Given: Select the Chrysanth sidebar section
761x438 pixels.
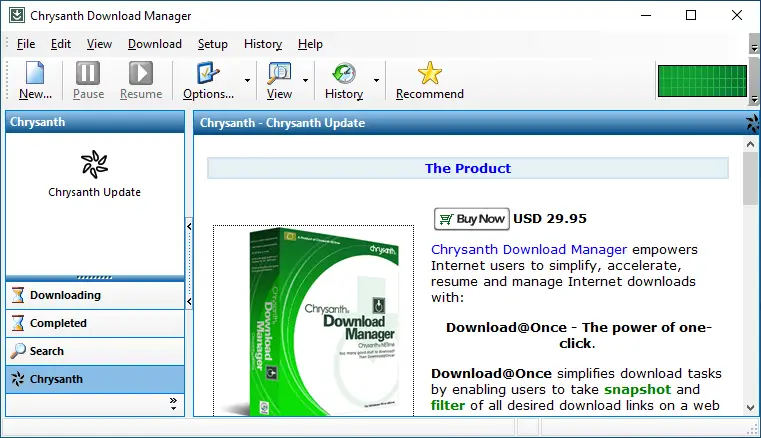Looking at the screenshot, I should (95, 379).
